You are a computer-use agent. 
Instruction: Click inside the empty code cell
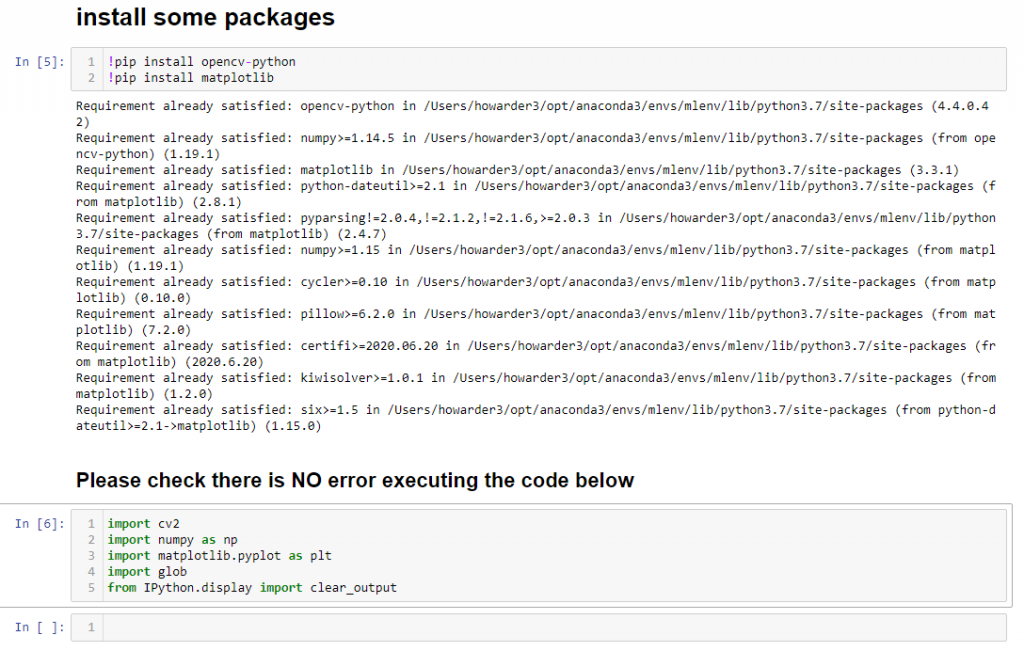(x=550, y=627)
